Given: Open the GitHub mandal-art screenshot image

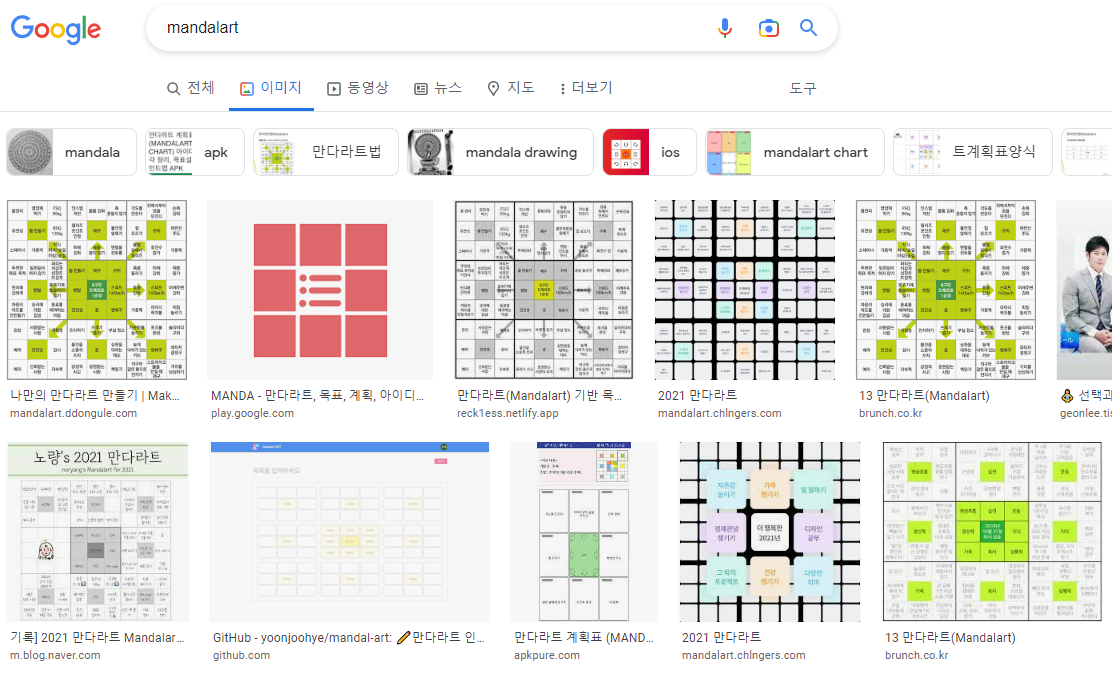Looking at the screenshot, I should point(350,532).
